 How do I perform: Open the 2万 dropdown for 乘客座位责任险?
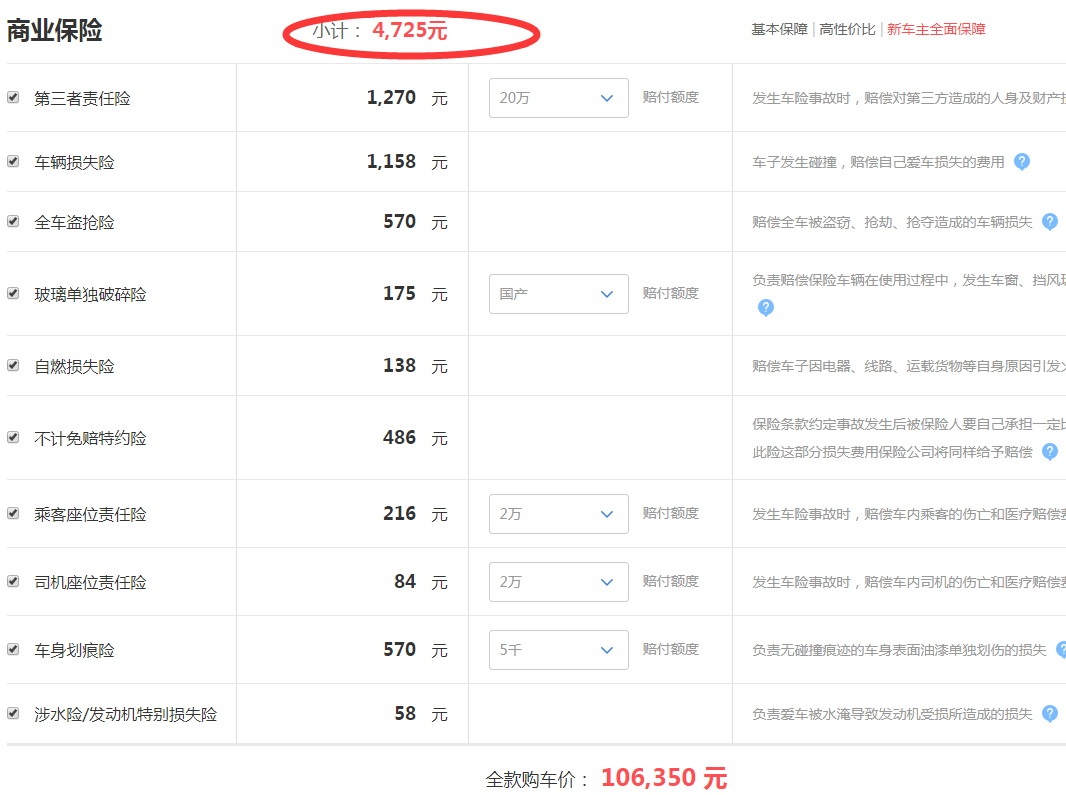tap(558, 513)
